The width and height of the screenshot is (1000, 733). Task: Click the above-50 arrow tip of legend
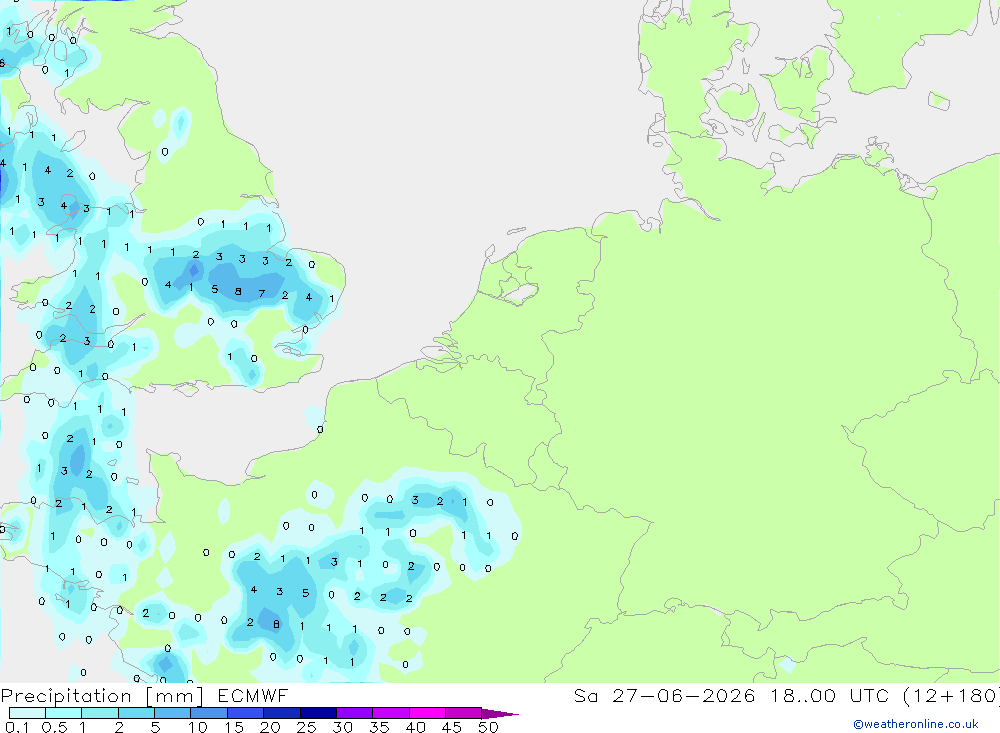click(x=500, y=714)
